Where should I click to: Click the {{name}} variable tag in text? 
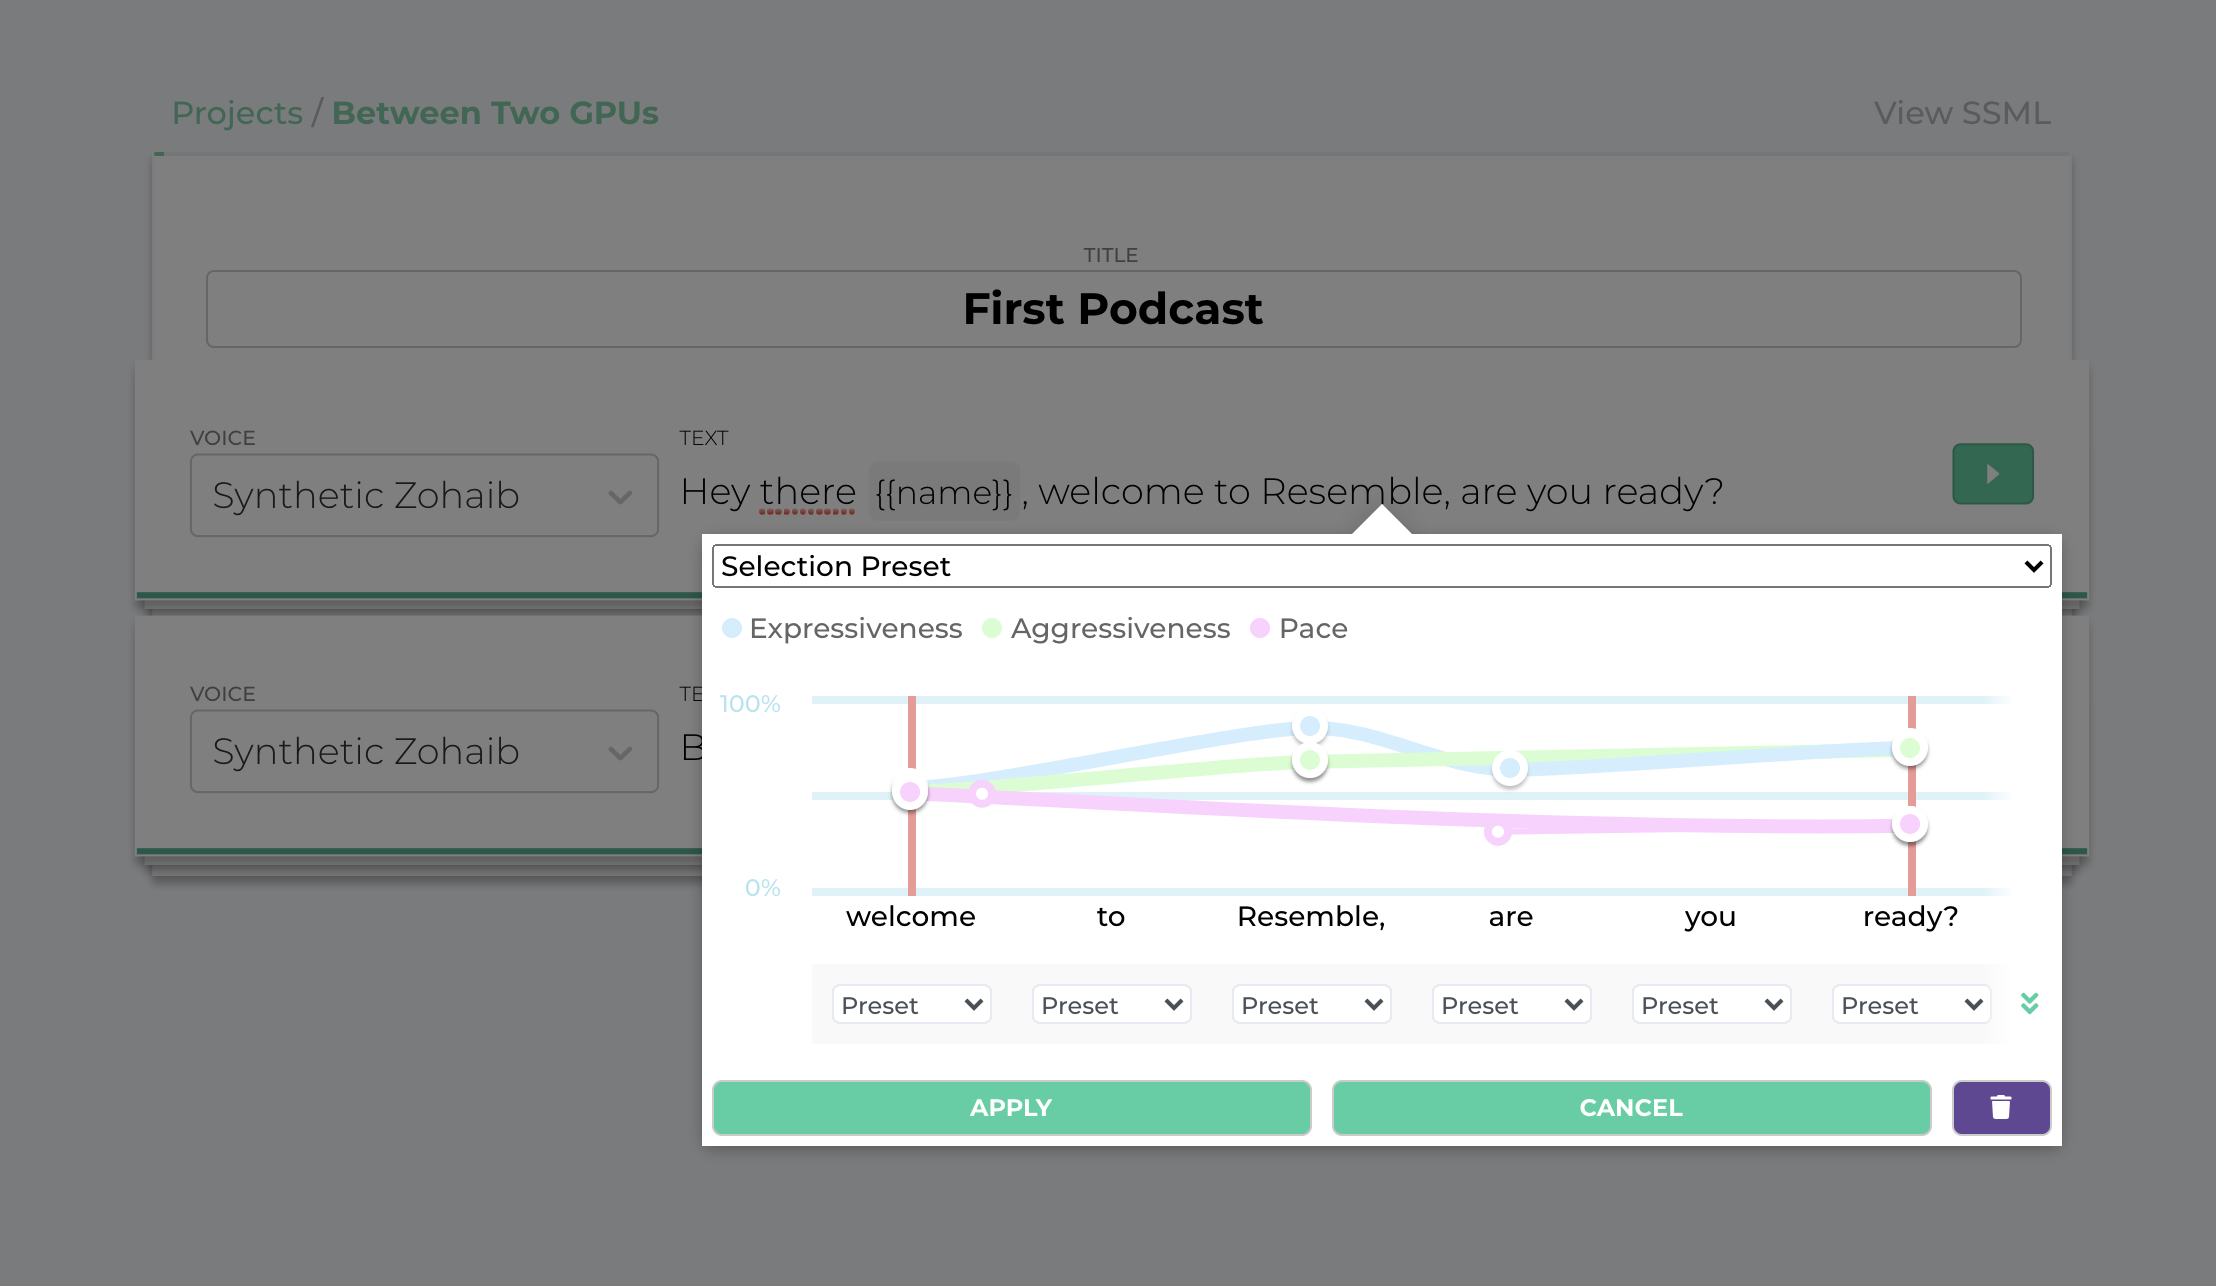pos(943,492)
